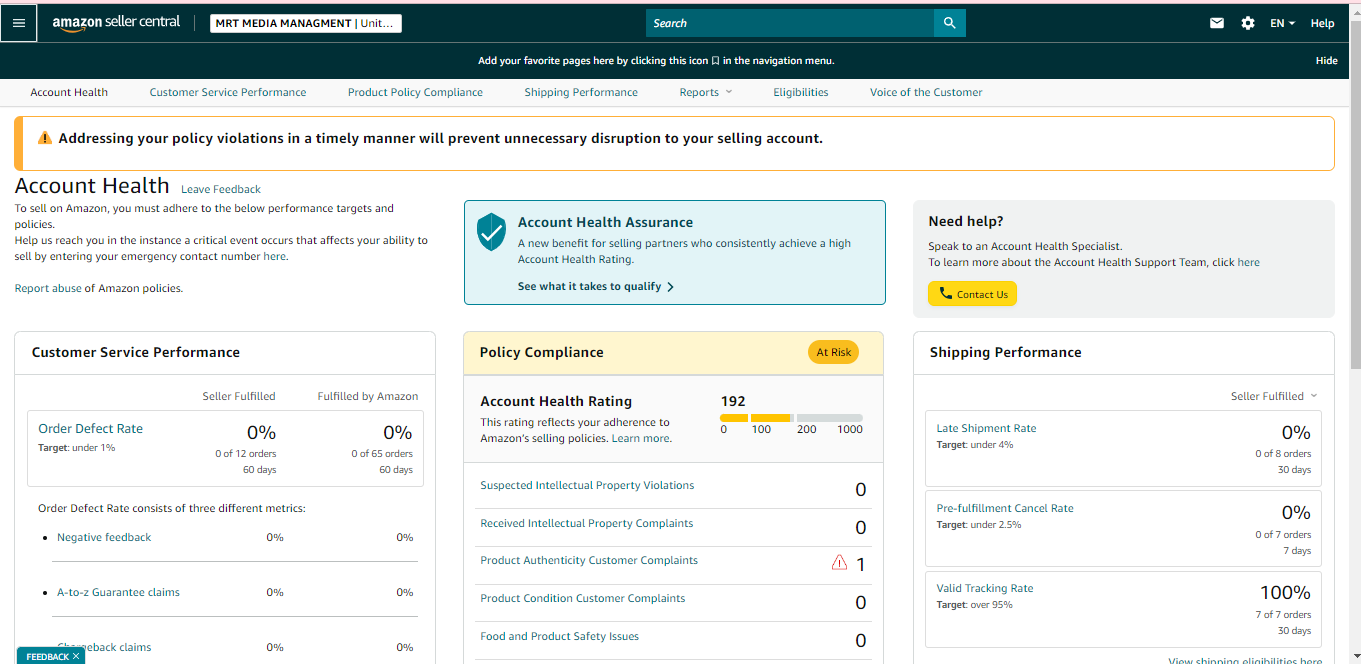The image size is (1361, 664).
Task: Click the red alert icon beside Product Authenticity
Action: (x=840, y=563)
